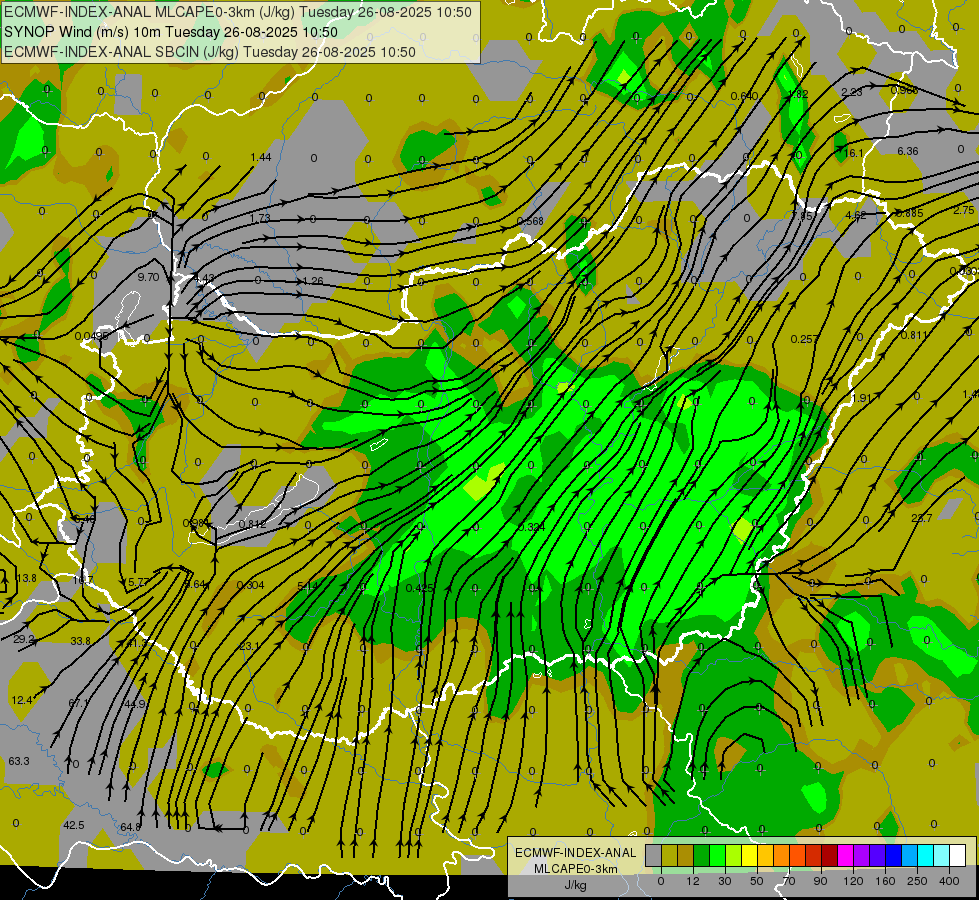Click the map value '6.36'

[908, 151]
